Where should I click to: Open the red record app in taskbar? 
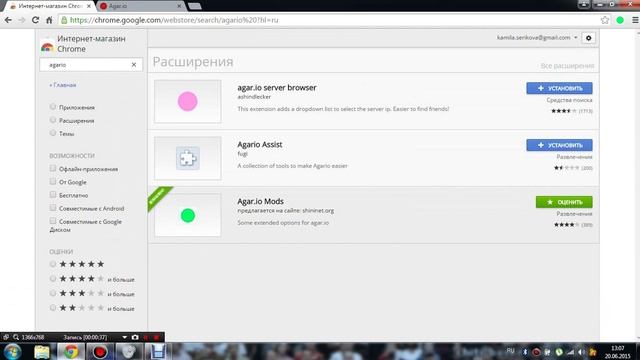[100, 351]
